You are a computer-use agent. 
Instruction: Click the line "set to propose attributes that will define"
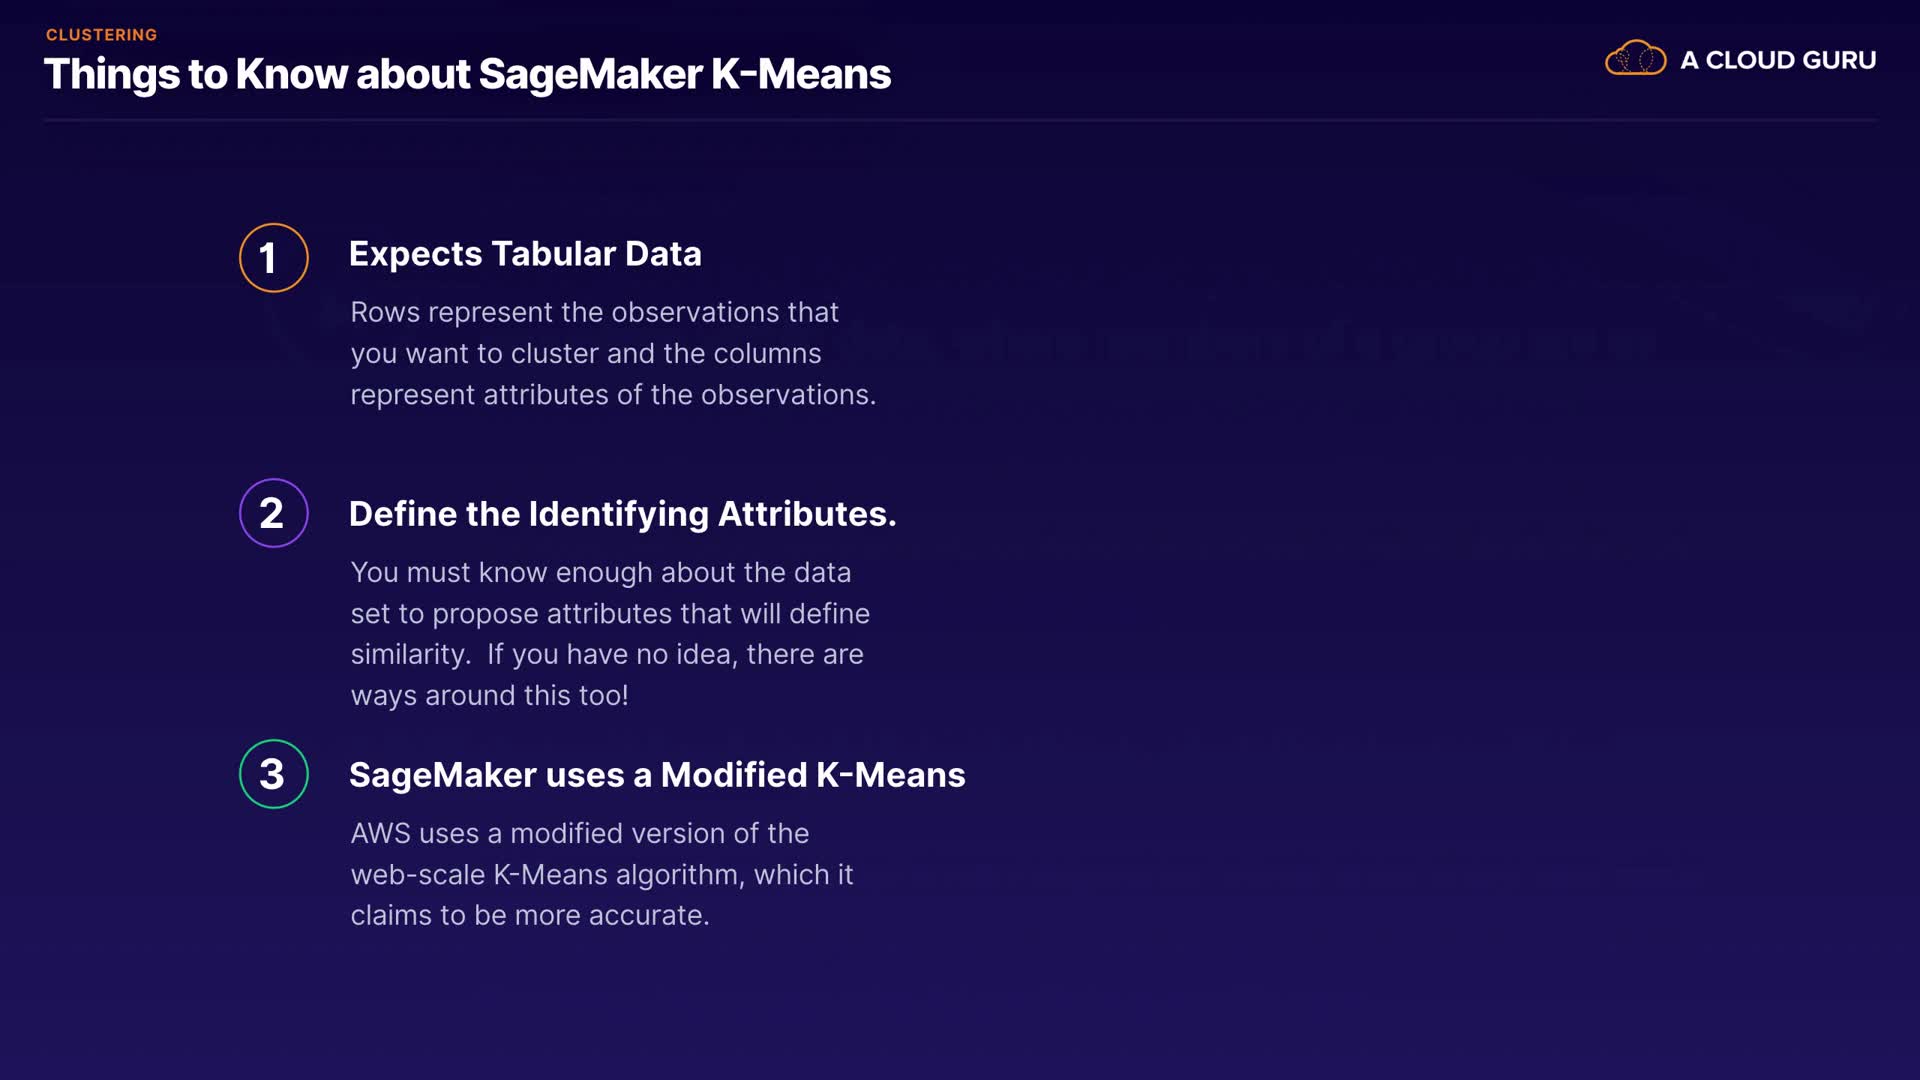(x=610, y=613)
